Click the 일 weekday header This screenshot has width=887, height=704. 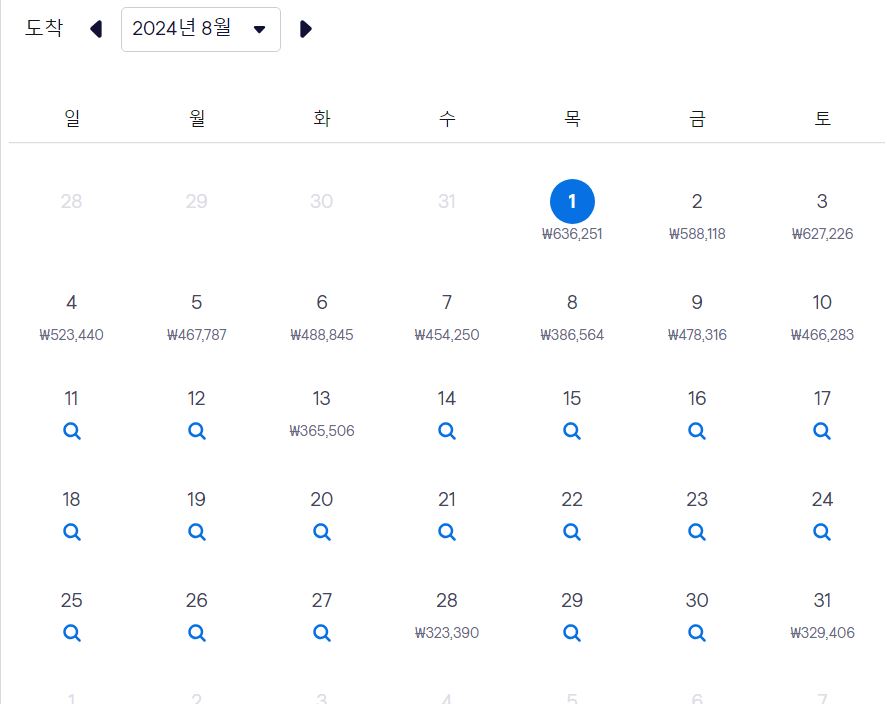tap(72, 118)
